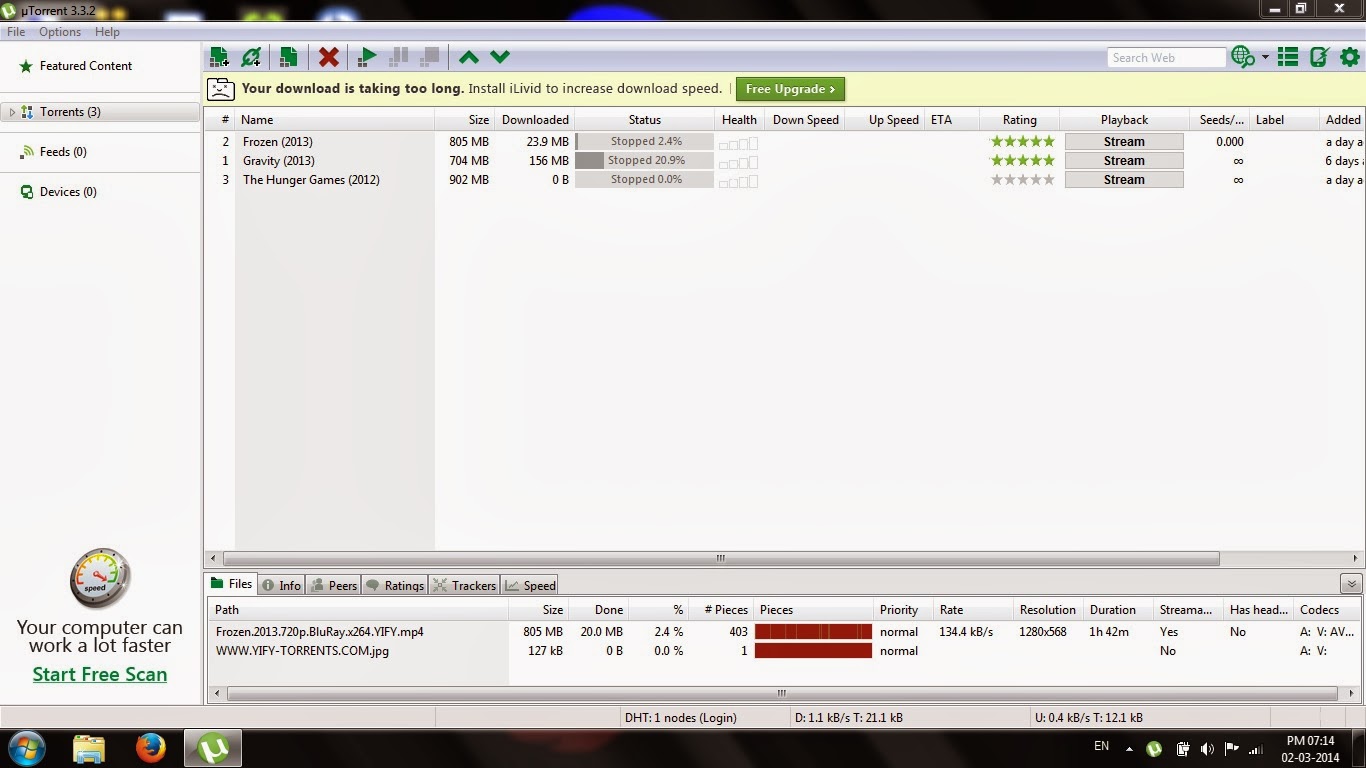Switch to the Info tab
Screen dimensions: 1366x768
[281, 586]
